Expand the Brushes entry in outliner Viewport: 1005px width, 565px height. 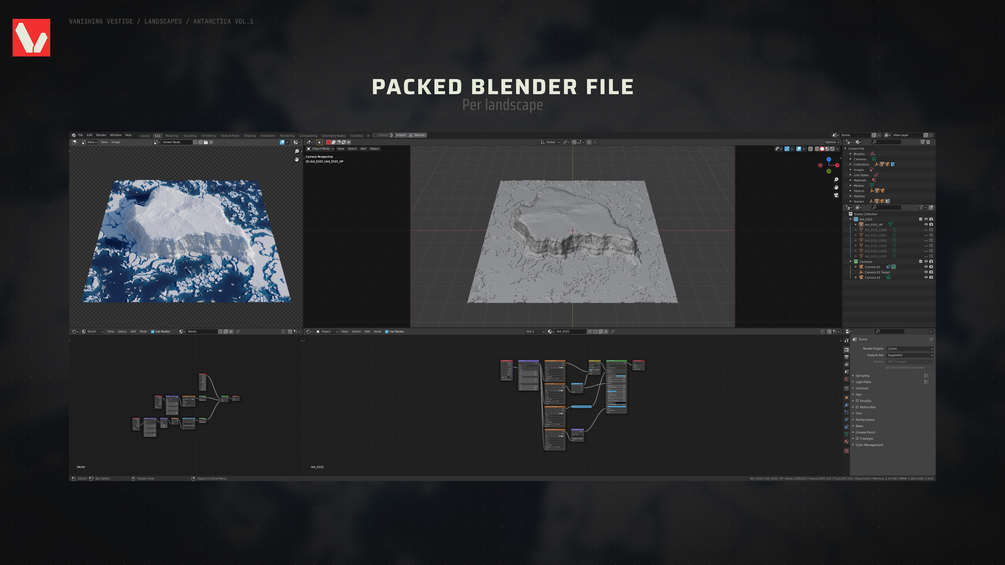click(x=851, y=154)
